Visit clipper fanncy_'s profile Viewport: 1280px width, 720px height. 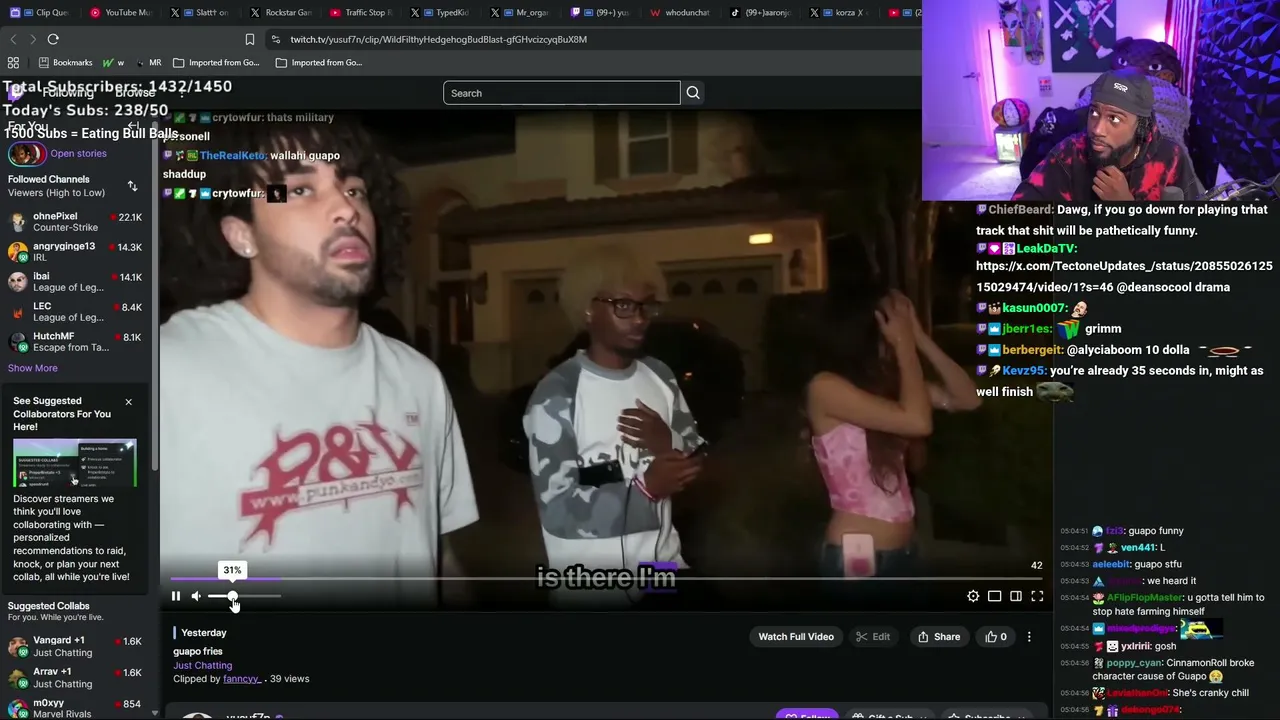click(x=241, y=679)
